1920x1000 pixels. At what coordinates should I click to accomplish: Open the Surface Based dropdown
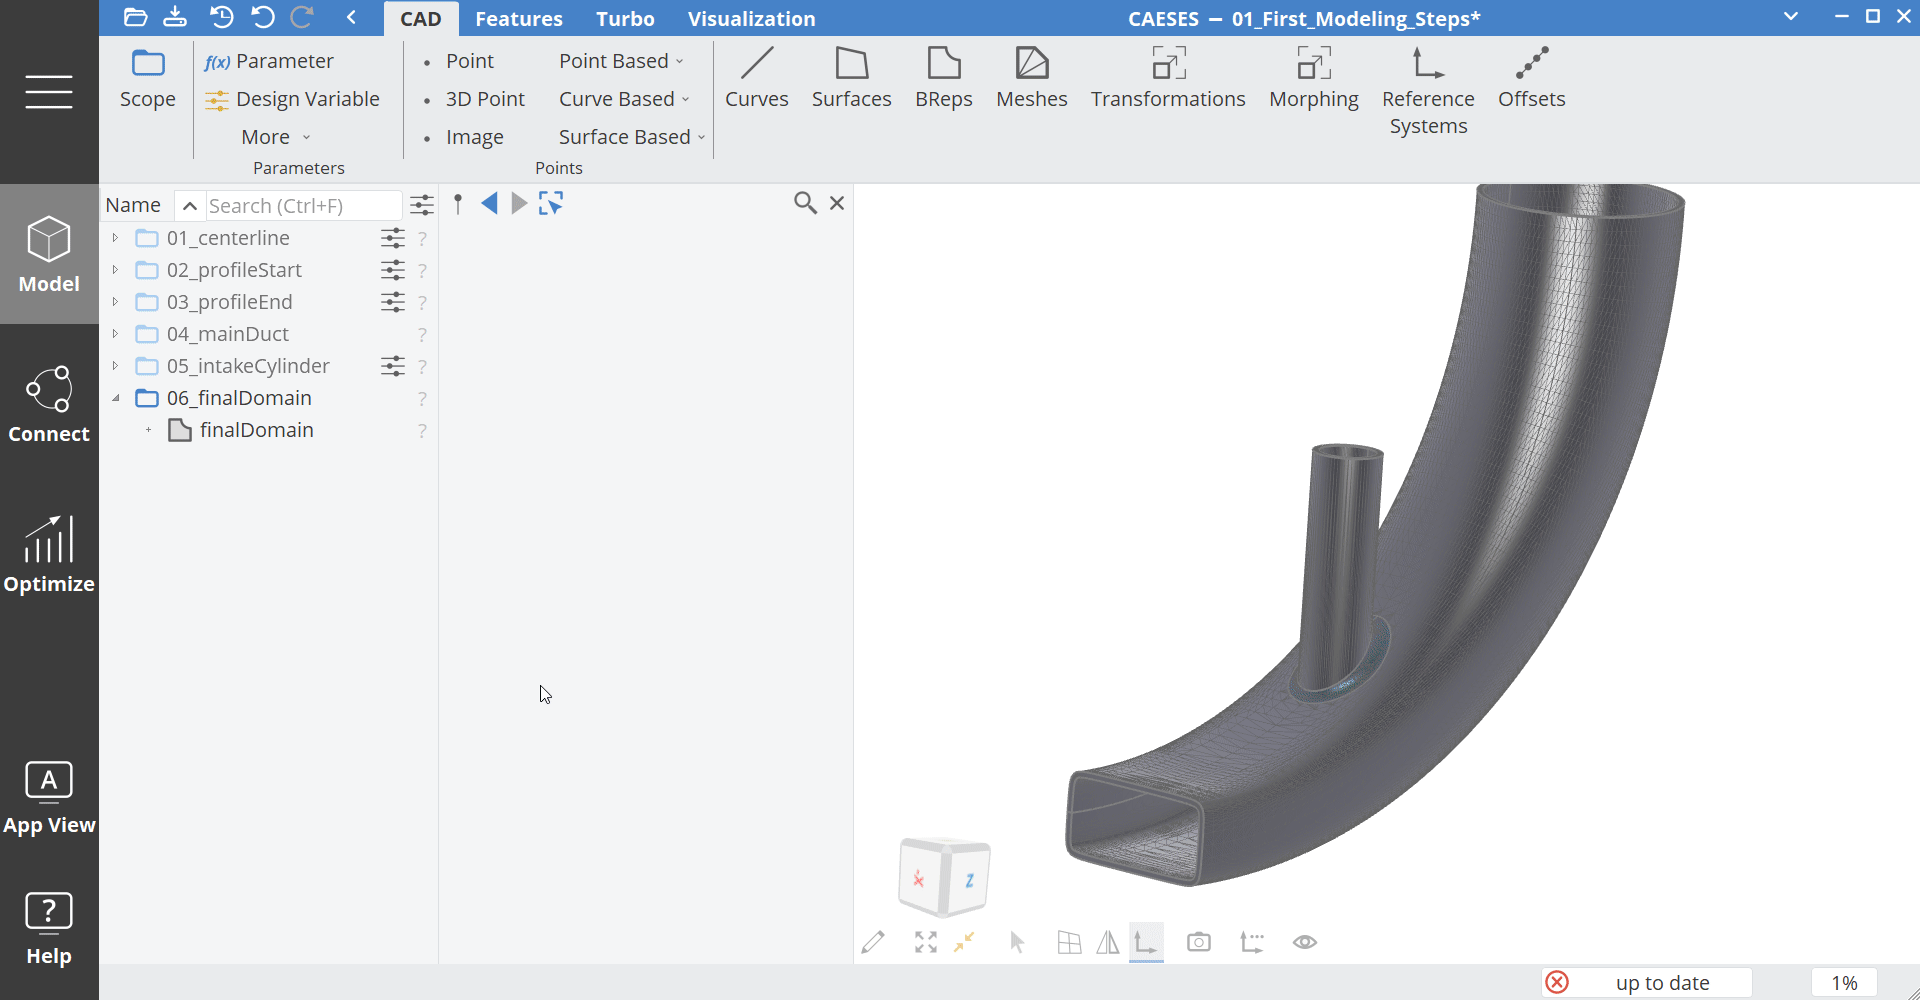[x=632, y=137]
